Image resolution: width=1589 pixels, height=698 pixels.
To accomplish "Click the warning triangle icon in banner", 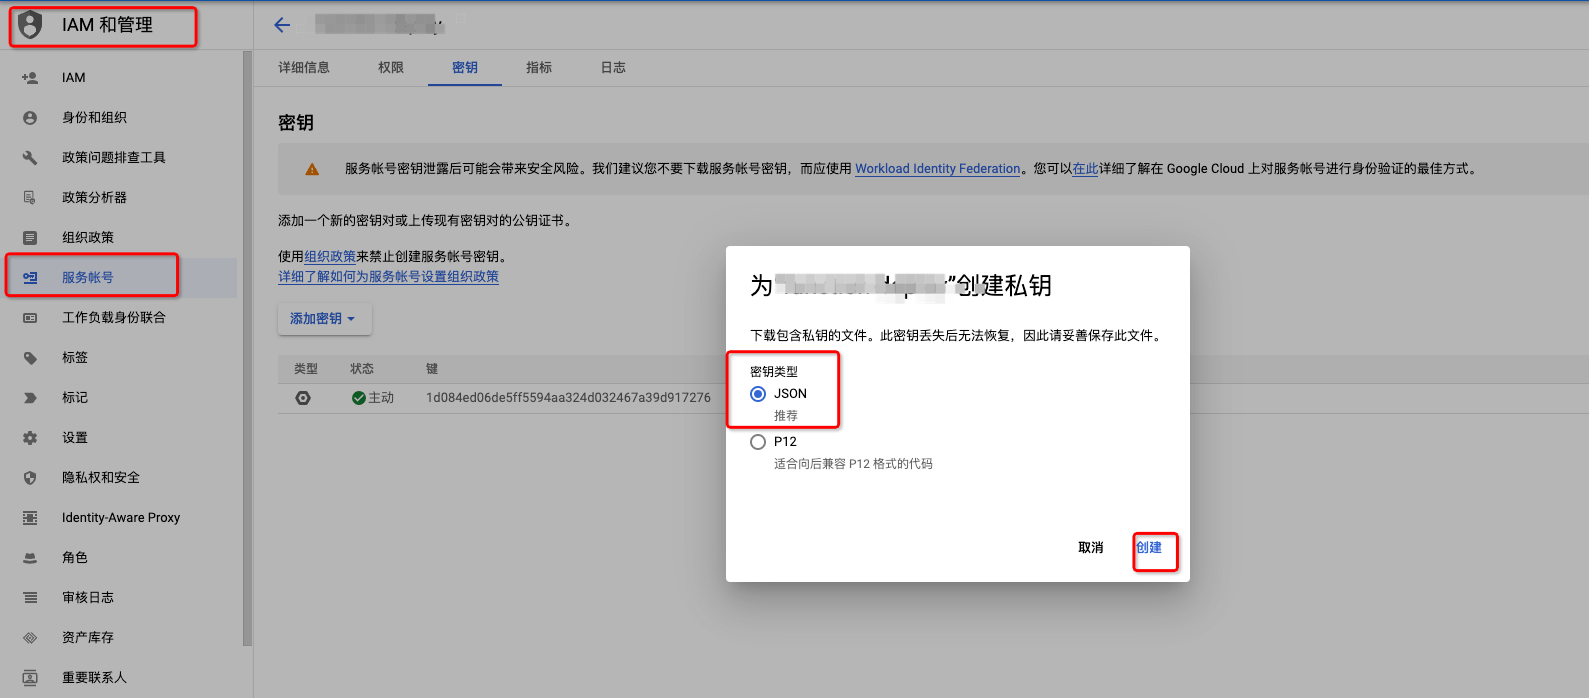I will (x=312, y=169).
